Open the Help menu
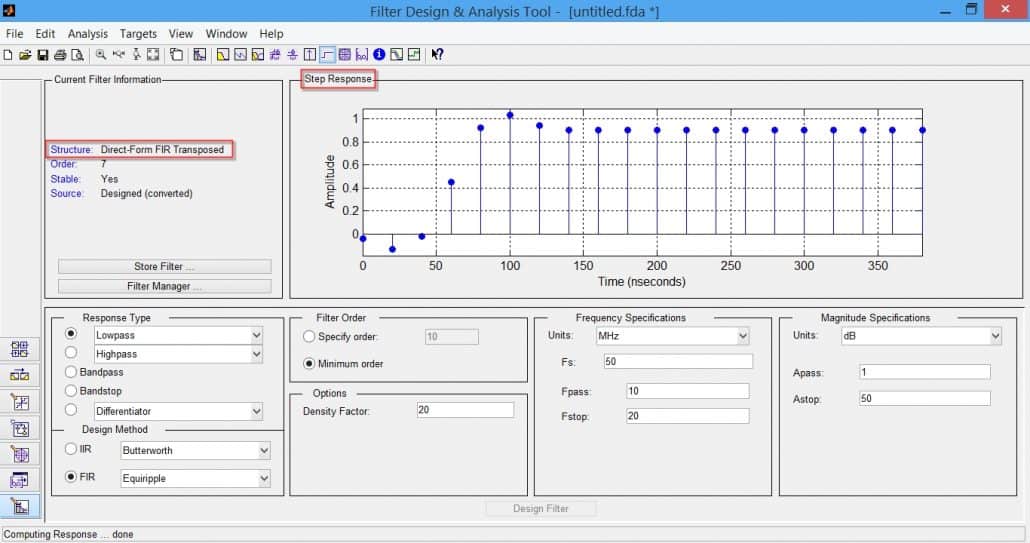The image size is (1030, 543). (x=271, y=33)
